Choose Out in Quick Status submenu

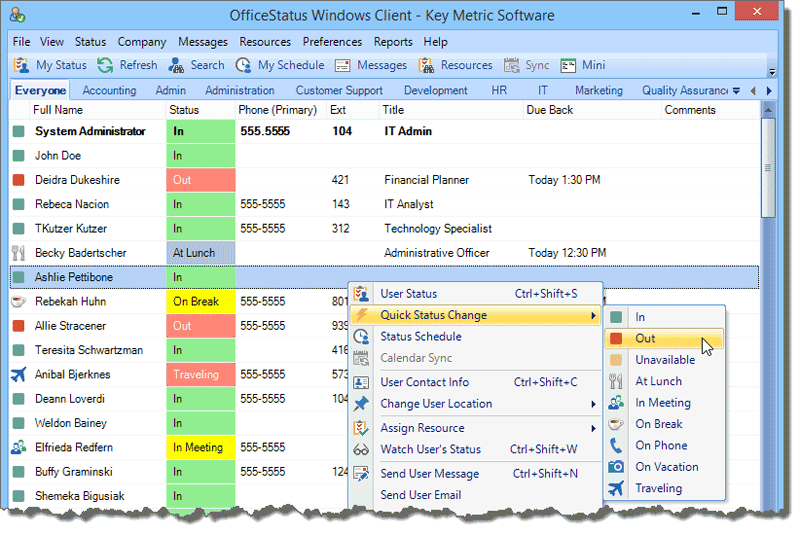click(x=664, y=338)
